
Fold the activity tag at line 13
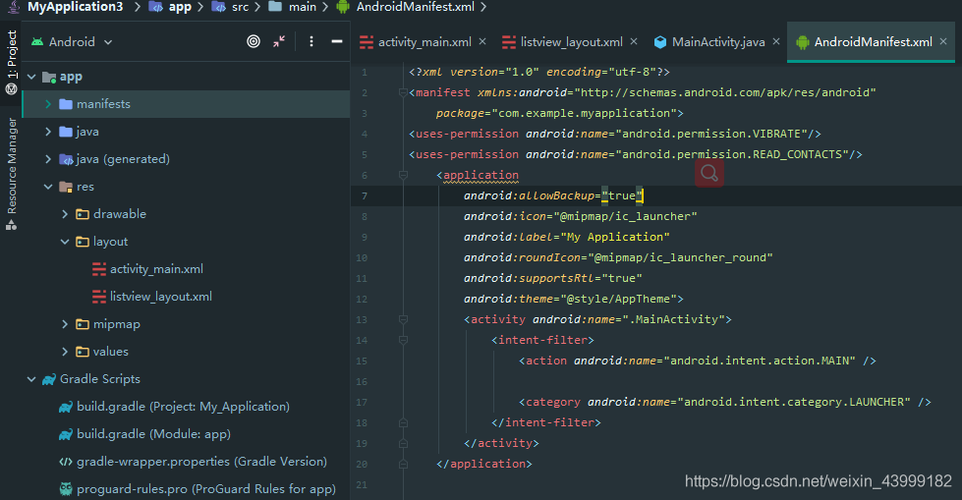pos(403,319)
